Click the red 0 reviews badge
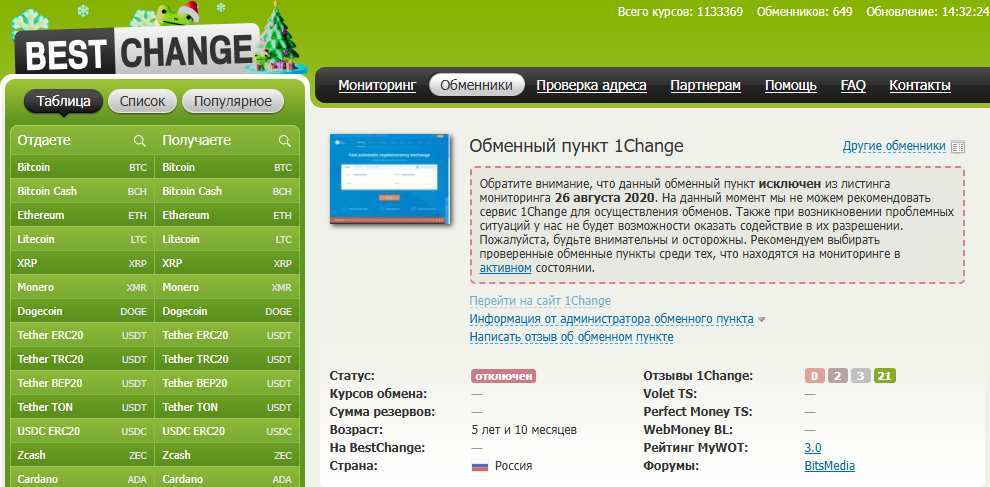The width and height of the screenshot is (990, 487). (814, 376)
